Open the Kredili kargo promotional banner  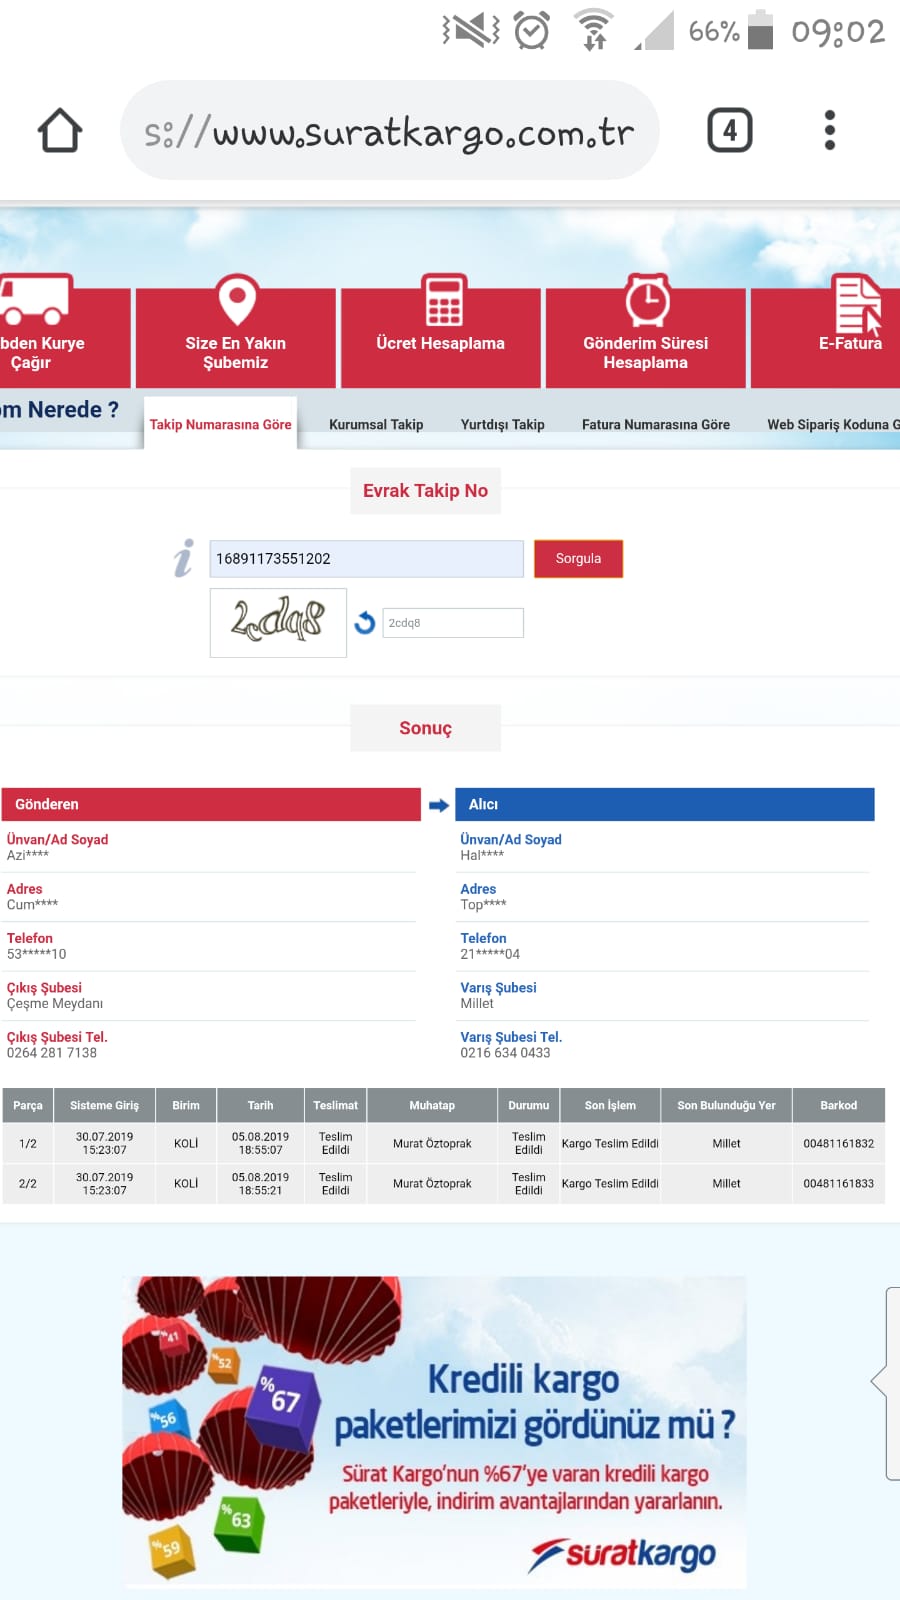(435, 1432)
